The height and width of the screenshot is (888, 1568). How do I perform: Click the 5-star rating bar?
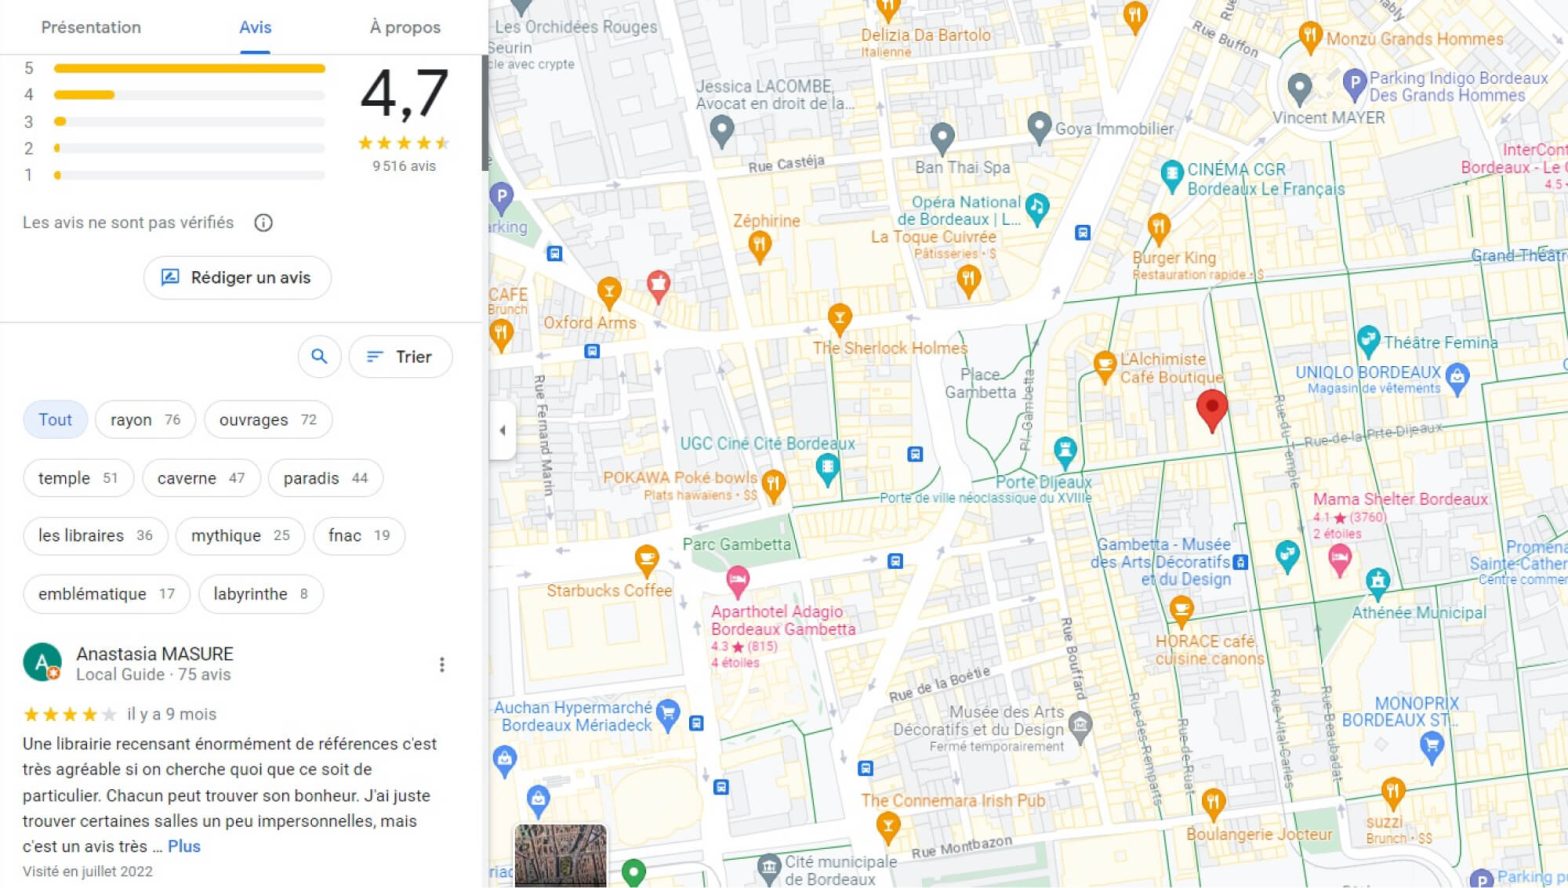click(189, 68)
